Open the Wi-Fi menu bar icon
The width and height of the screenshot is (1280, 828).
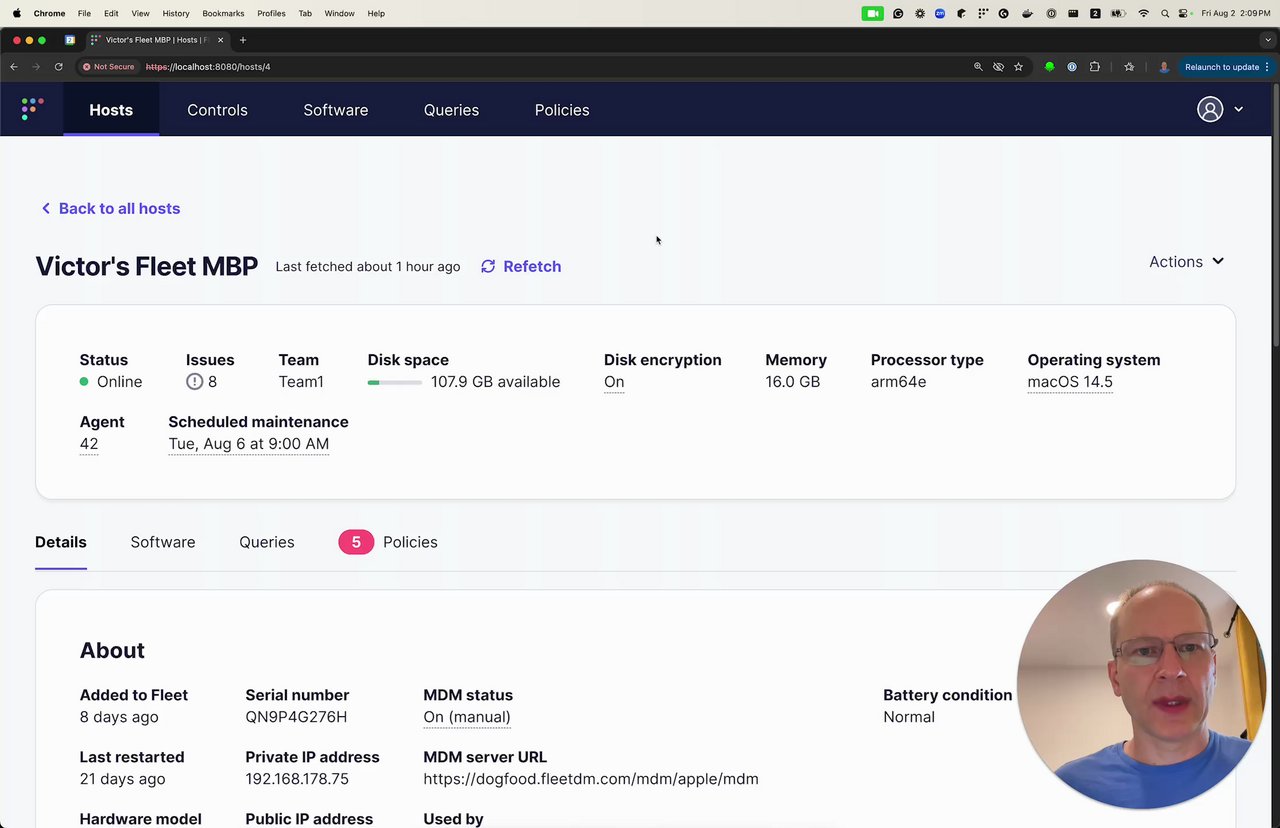pyautogui.click(x=1143, y=13)
